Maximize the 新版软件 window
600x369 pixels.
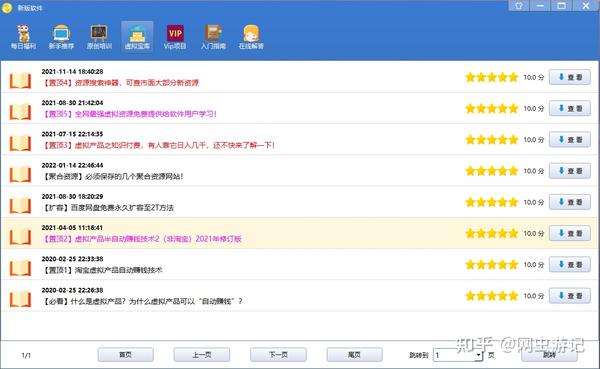coord(561,5)
